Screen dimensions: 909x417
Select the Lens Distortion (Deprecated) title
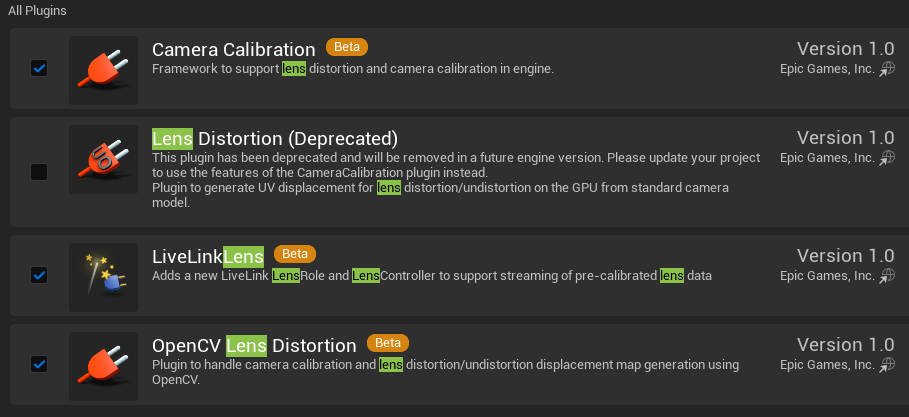click(275, 138)
